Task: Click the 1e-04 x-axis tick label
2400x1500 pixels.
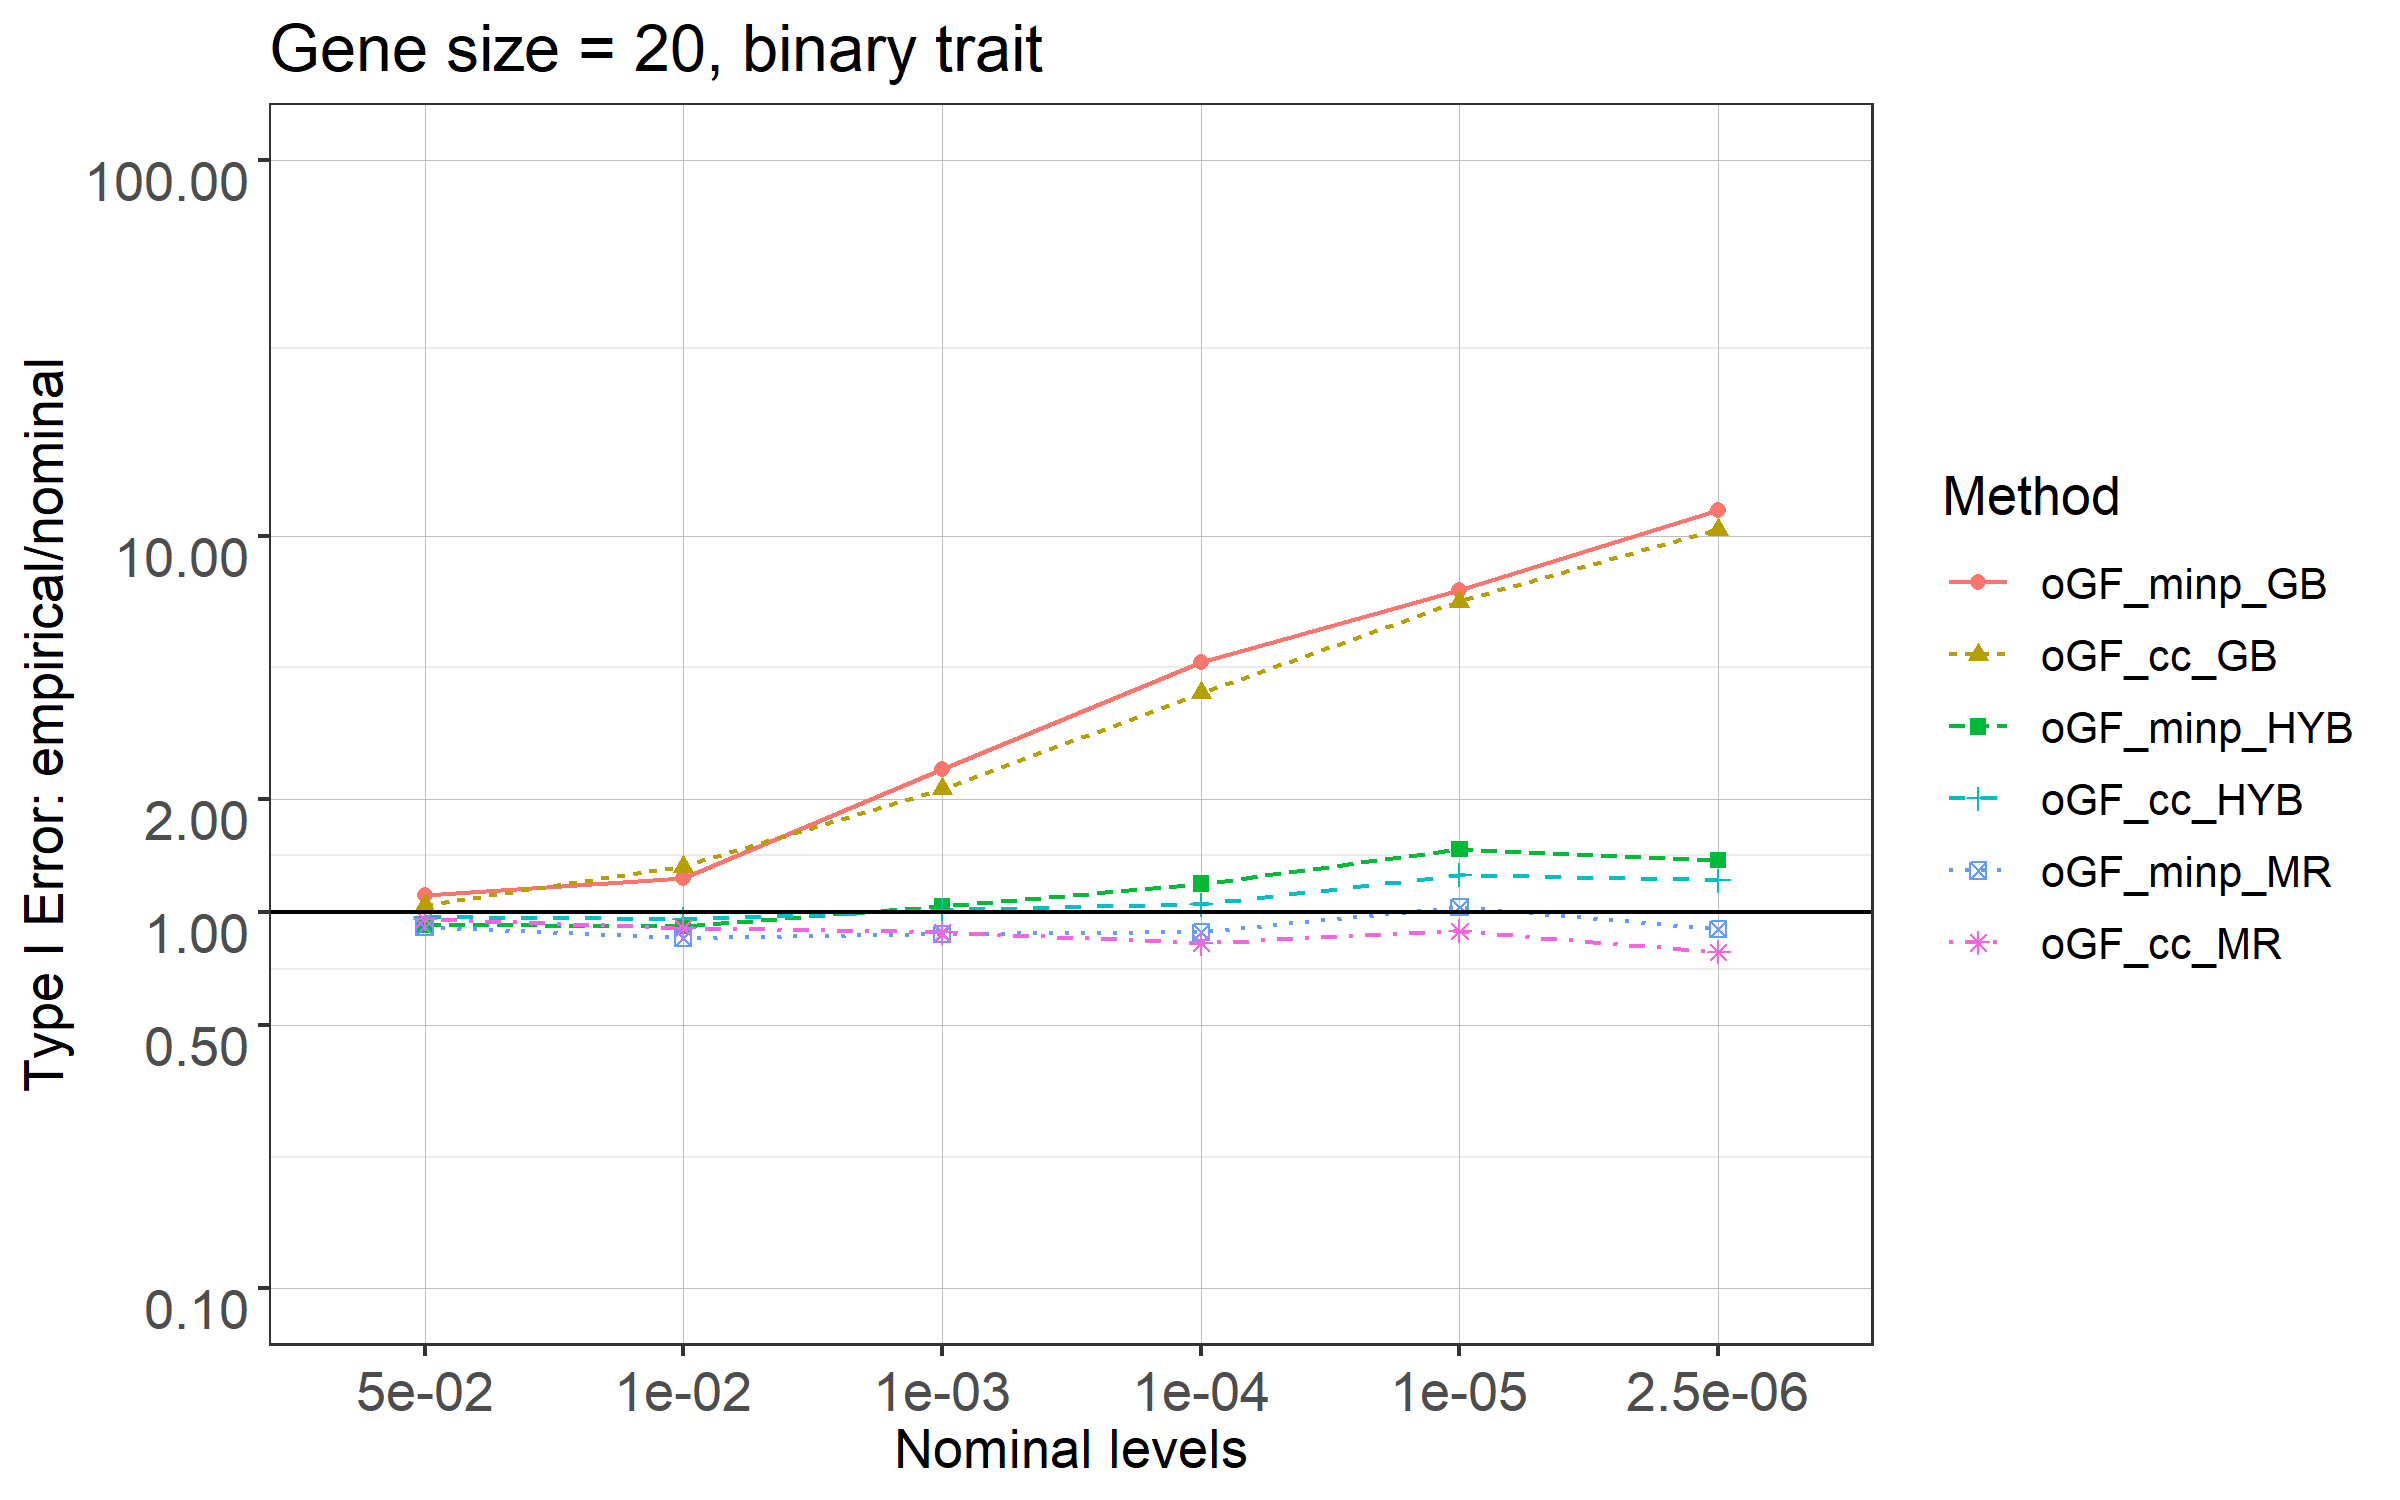Action: click(x=1201, y=1392)
